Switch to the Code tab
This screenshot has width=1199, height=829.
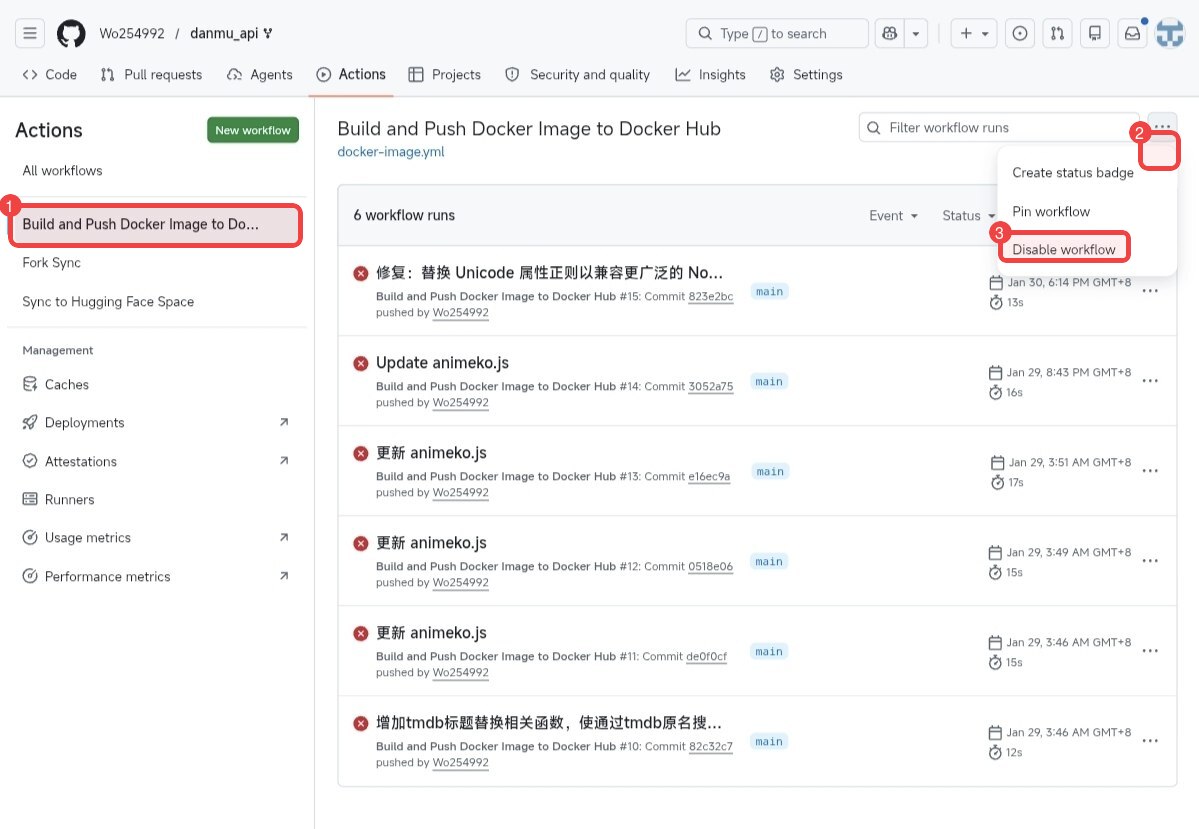(x=50, y=74)
